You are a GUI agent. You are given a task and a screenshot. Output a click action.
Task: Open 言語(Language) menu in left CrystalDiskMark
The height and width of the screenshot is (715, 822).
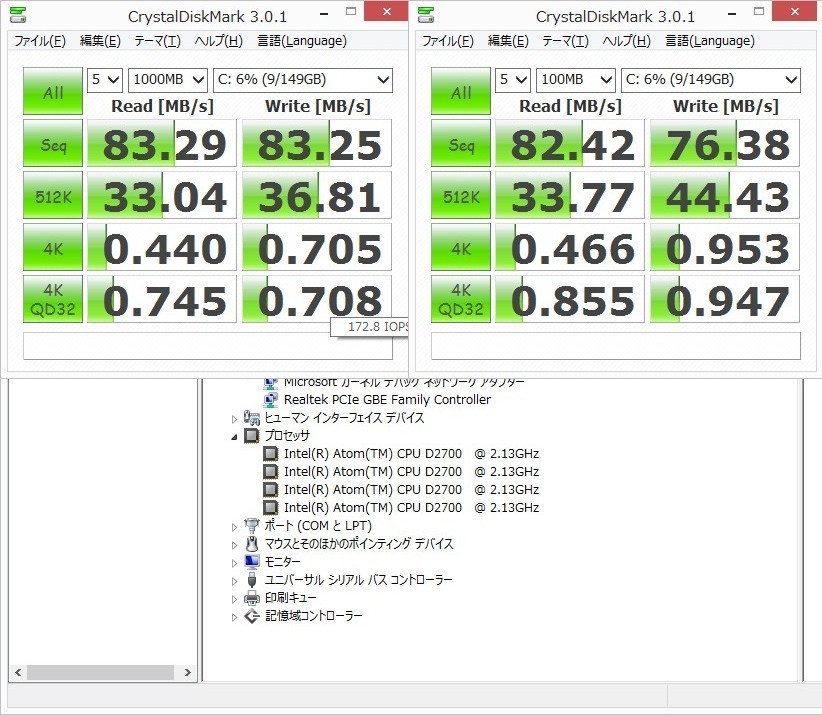(x=302, y=41)
